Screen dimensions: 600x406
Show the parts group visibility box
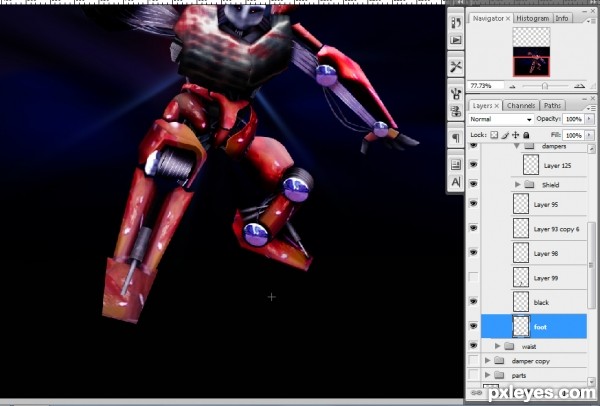click(x=474, y=375)
